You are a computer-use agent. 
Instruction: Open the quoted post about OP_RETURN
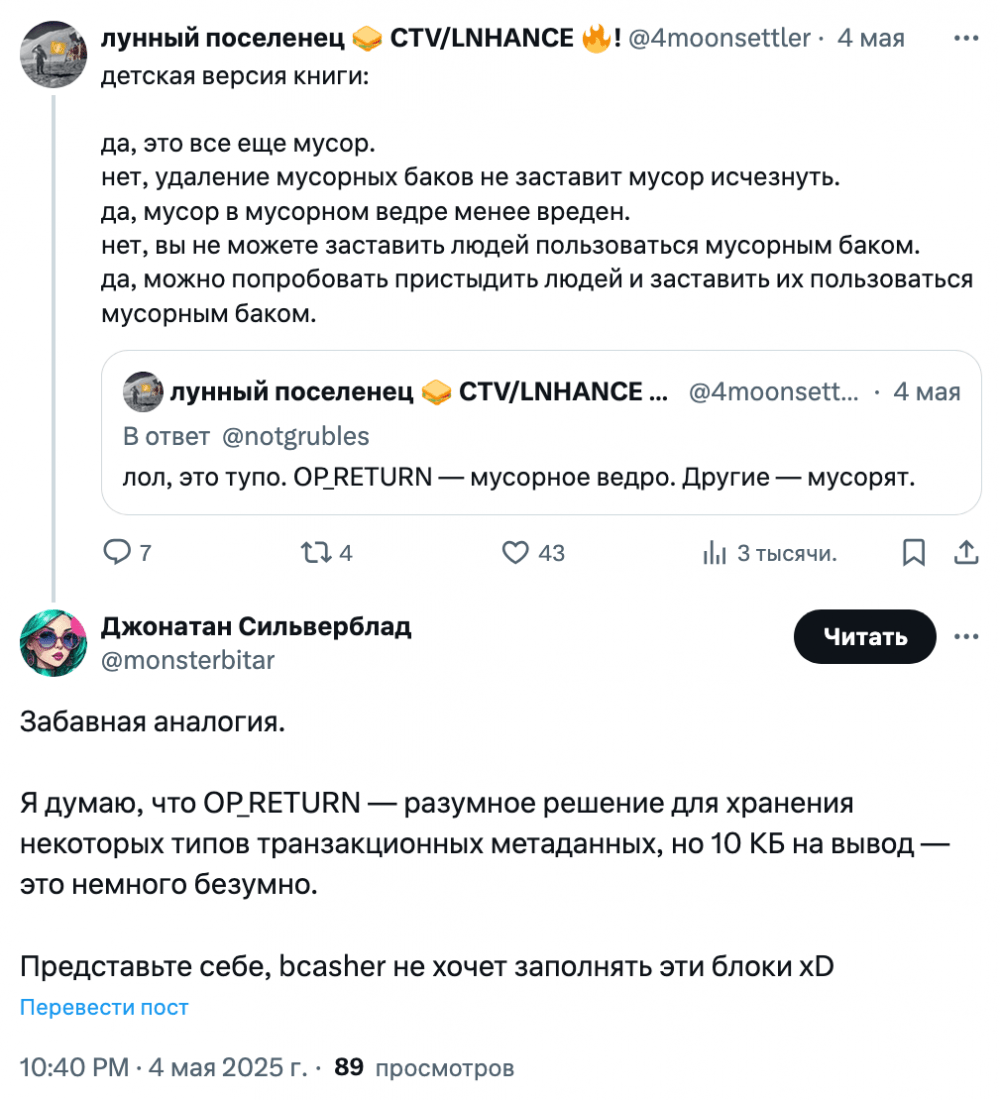(x=541, y=433)
